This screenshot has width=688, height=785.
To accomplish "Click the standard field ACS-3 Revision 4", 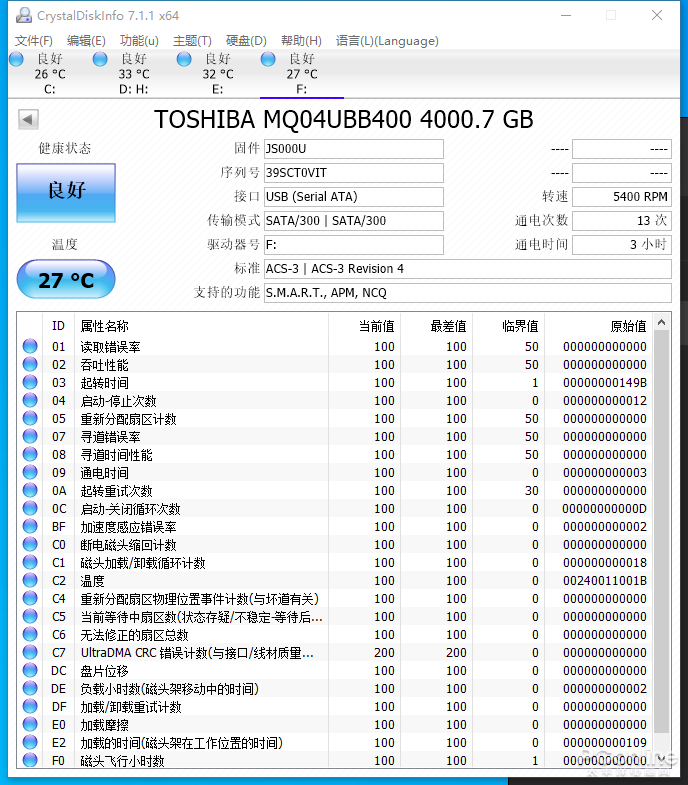I will (x=468, y=269).
